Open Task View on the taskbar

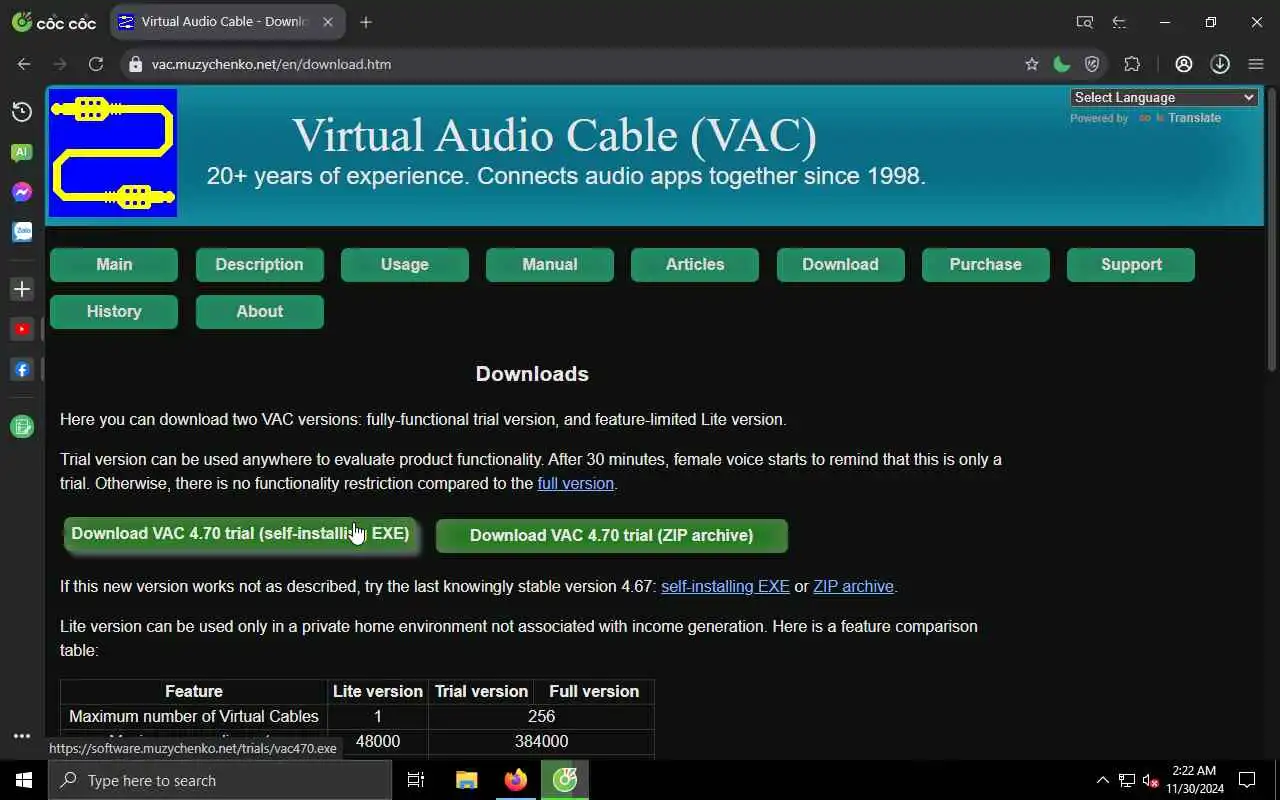coord(416,780)
